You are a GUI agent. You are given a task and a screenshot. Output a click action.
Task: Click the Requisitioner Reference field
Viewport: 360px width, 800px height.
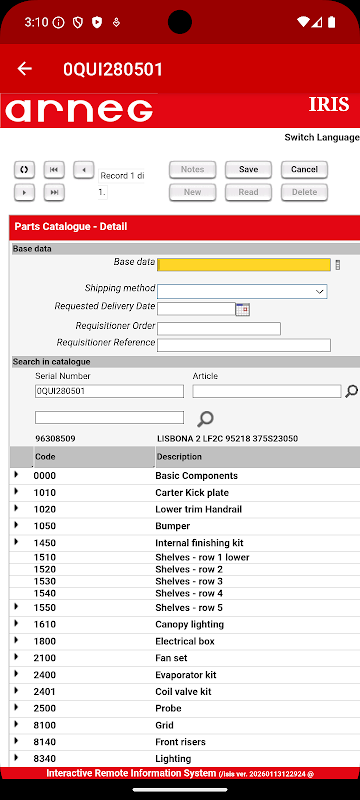[x=244, y=345]
